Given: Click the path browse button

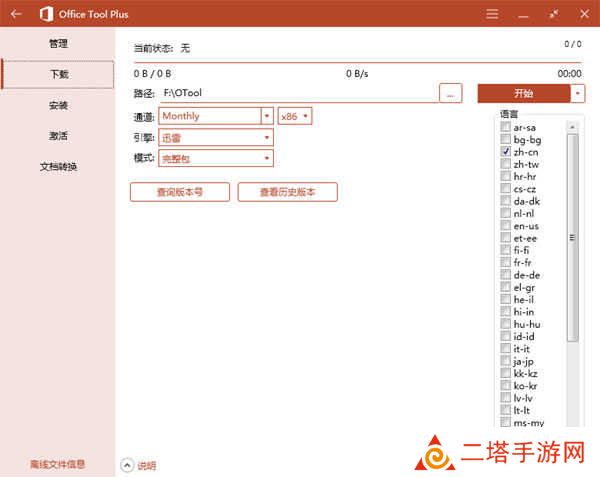Looking at the screenshot, I should click(x=450, y=93).
